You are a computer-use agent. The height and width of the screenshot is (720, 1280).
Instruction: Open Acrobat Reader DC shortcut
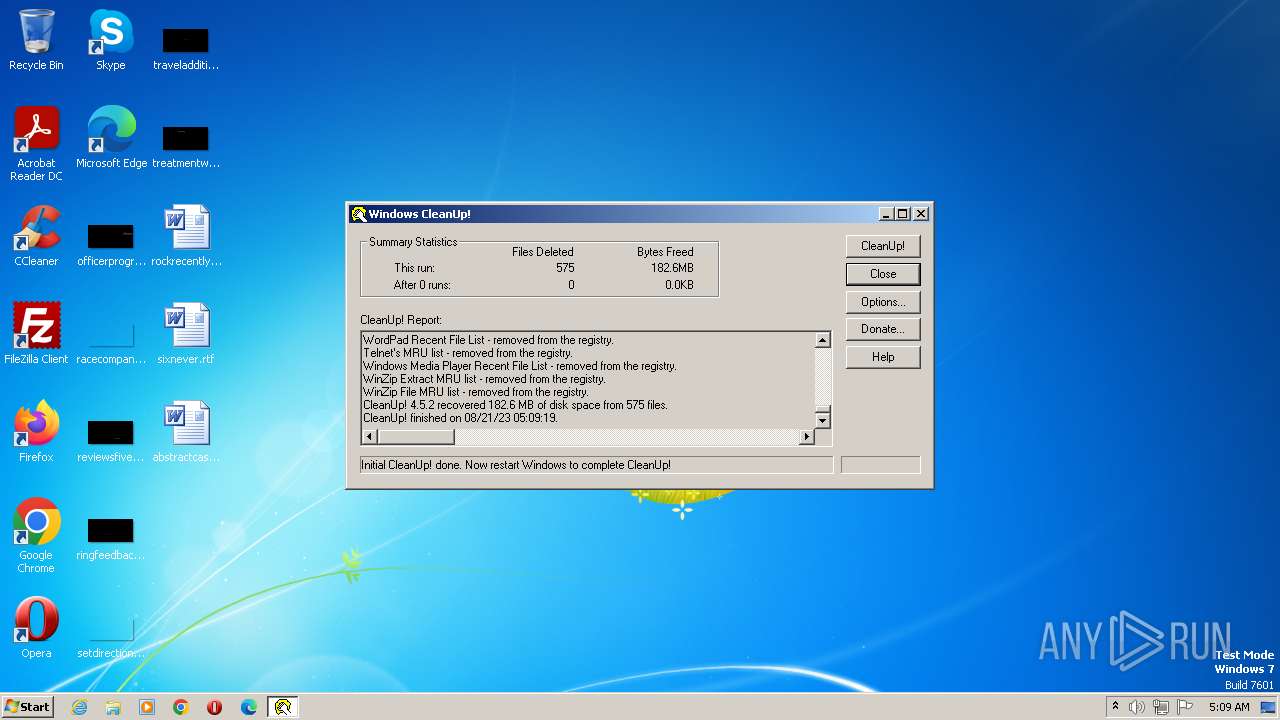coord(36,143)
